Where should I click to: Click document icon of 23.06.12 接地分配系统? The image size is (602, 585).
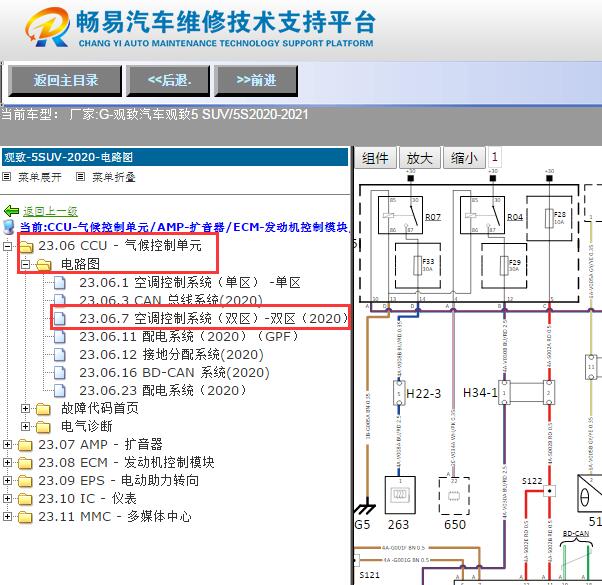coord(60,355)
